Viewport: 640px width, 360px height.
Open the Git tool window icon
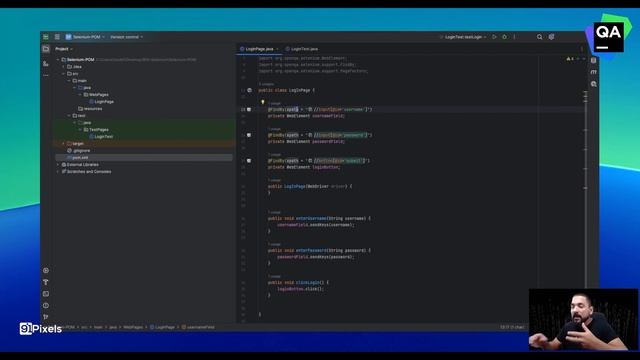click(x=46, y=317)
